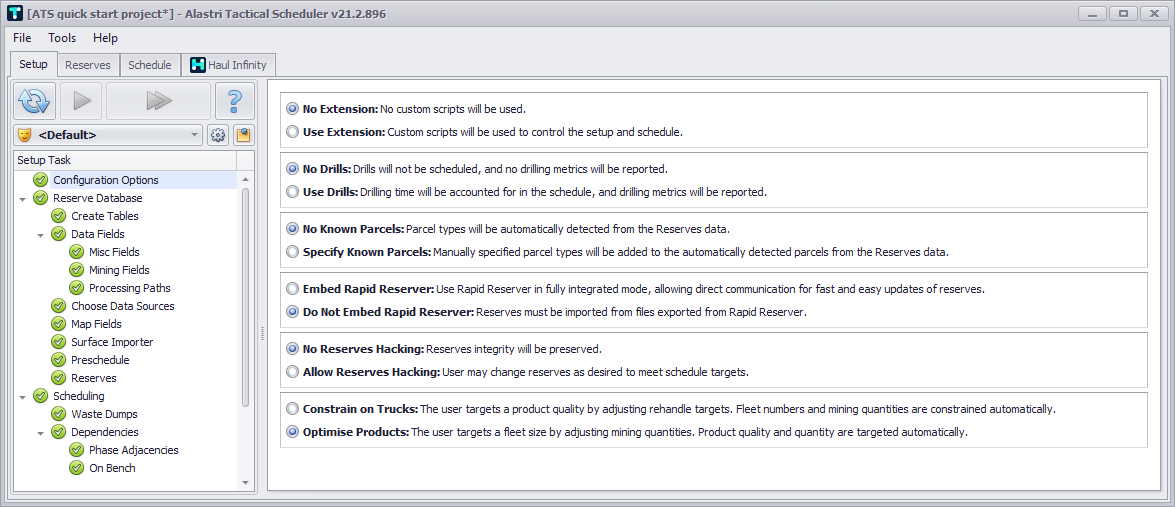
Task: Collapse the Dependencies tree node
Action: (x=41, y=432)
